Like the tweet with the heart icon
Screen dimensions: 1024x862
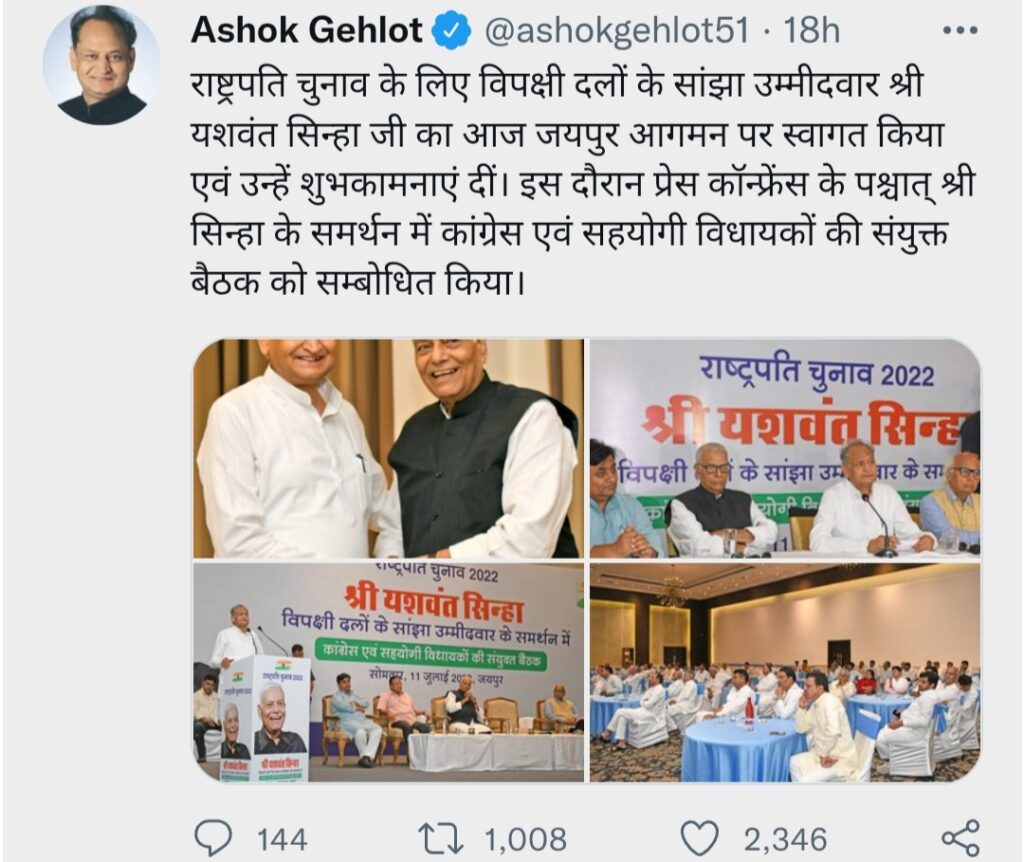point(699,838)
